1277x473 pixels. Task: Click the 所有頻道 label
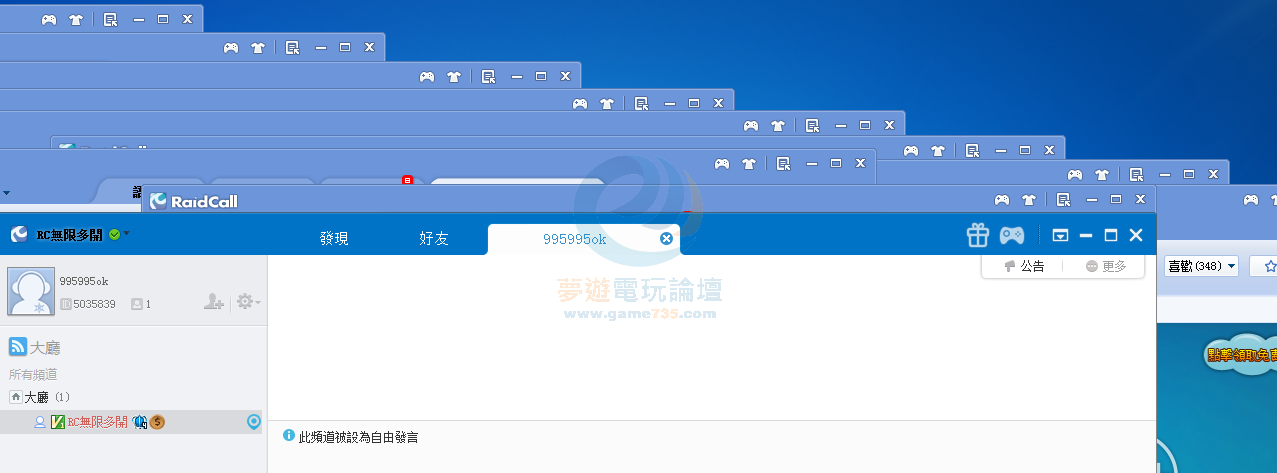pos(33,374)
